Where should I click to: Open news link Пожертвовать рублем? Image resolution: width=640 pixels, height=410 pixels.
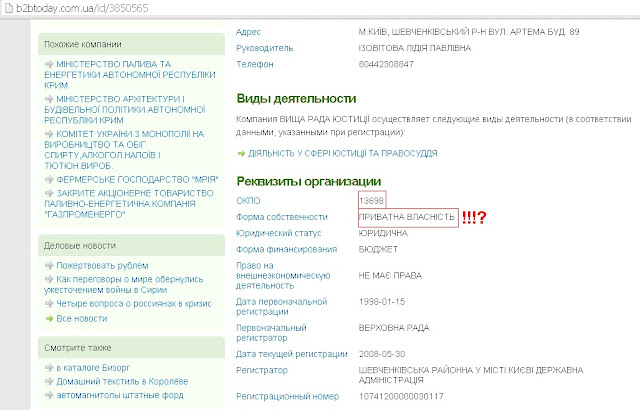[x=102, y=266]
